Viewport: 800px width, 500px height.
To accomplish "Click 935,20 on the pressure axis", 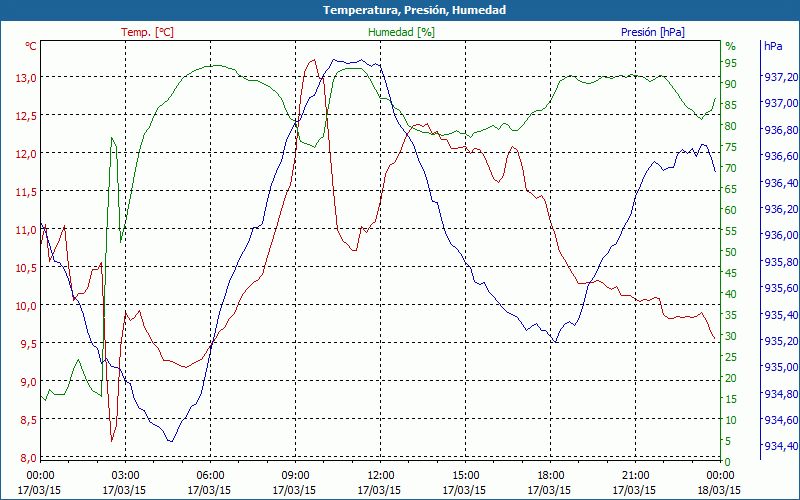I will click(781, 341).
